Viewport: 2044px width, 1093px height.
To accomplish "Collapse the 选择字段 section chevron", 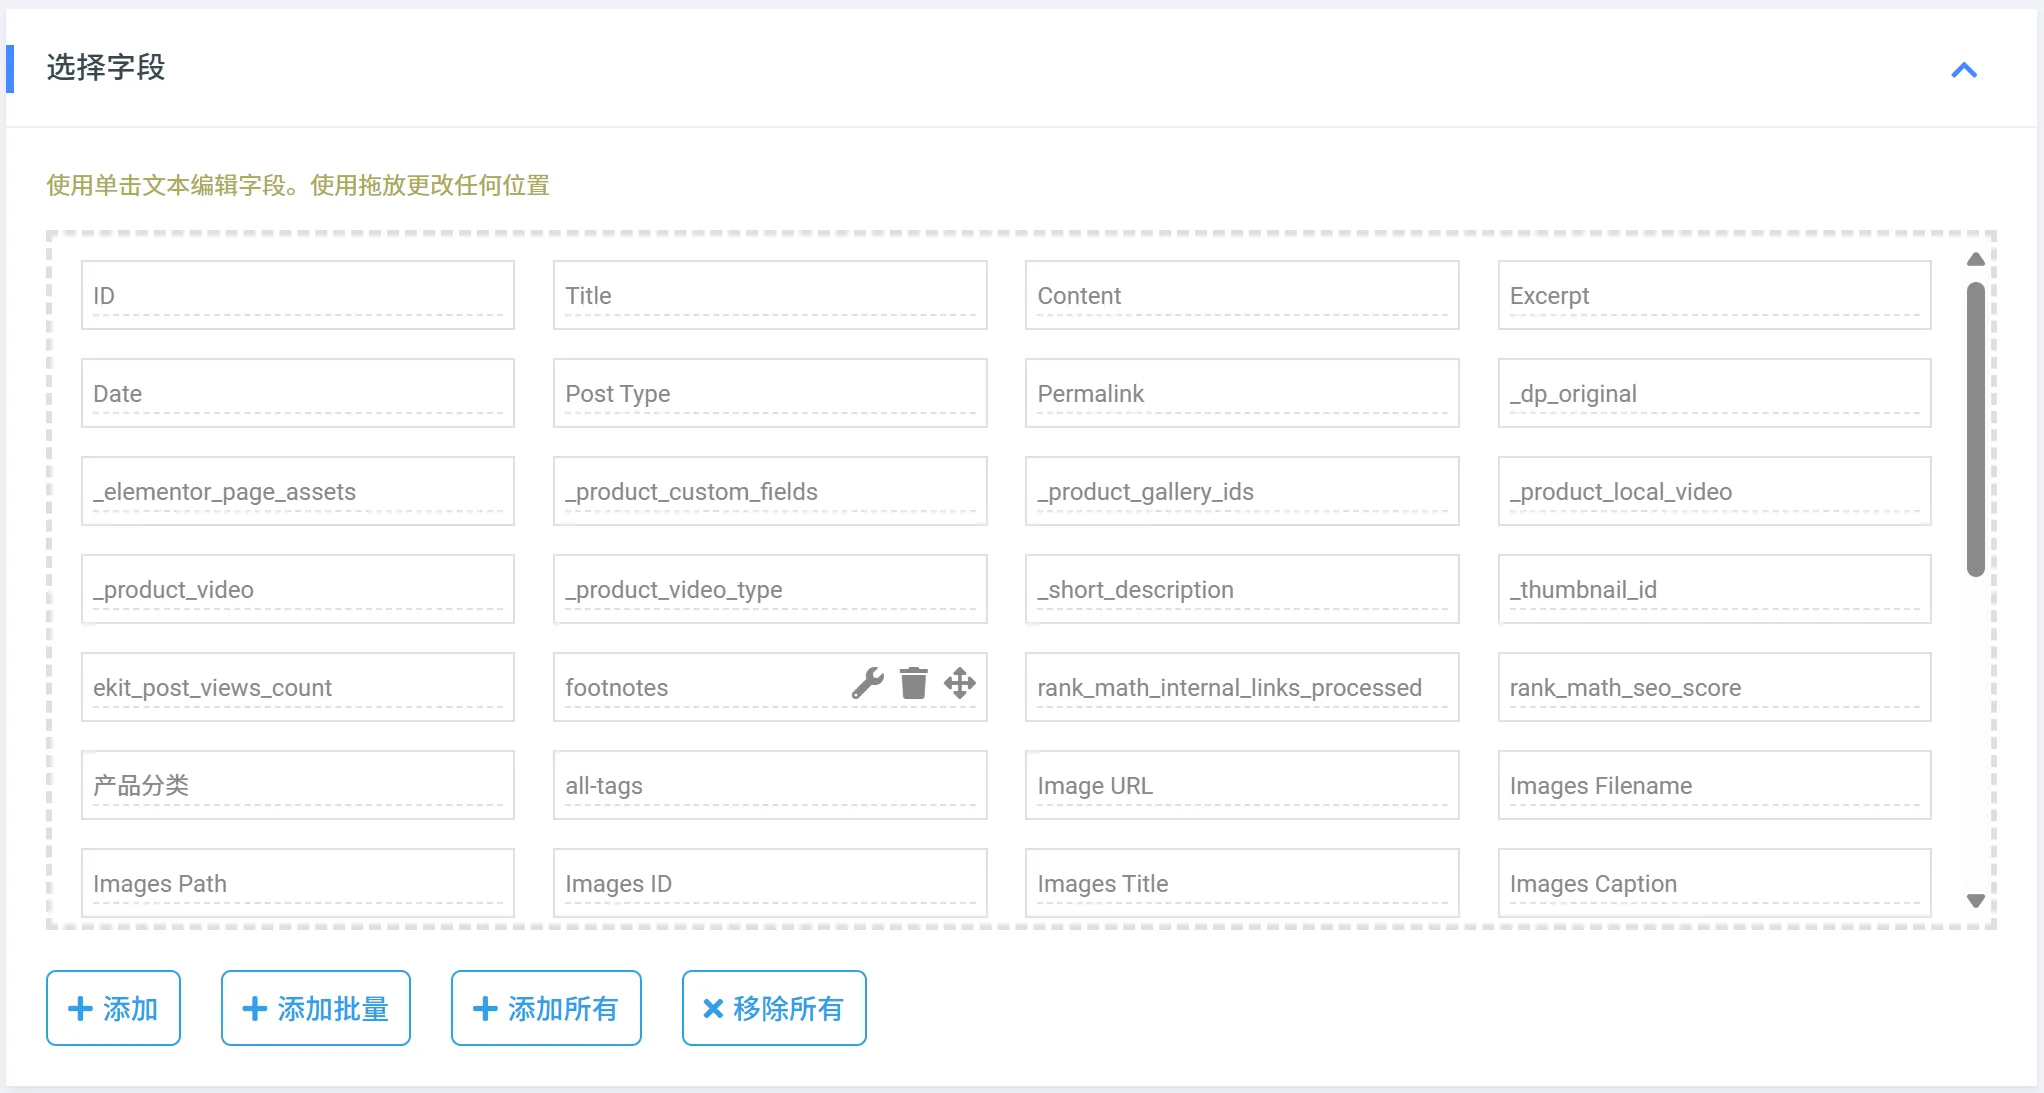I will (1964, 70).
